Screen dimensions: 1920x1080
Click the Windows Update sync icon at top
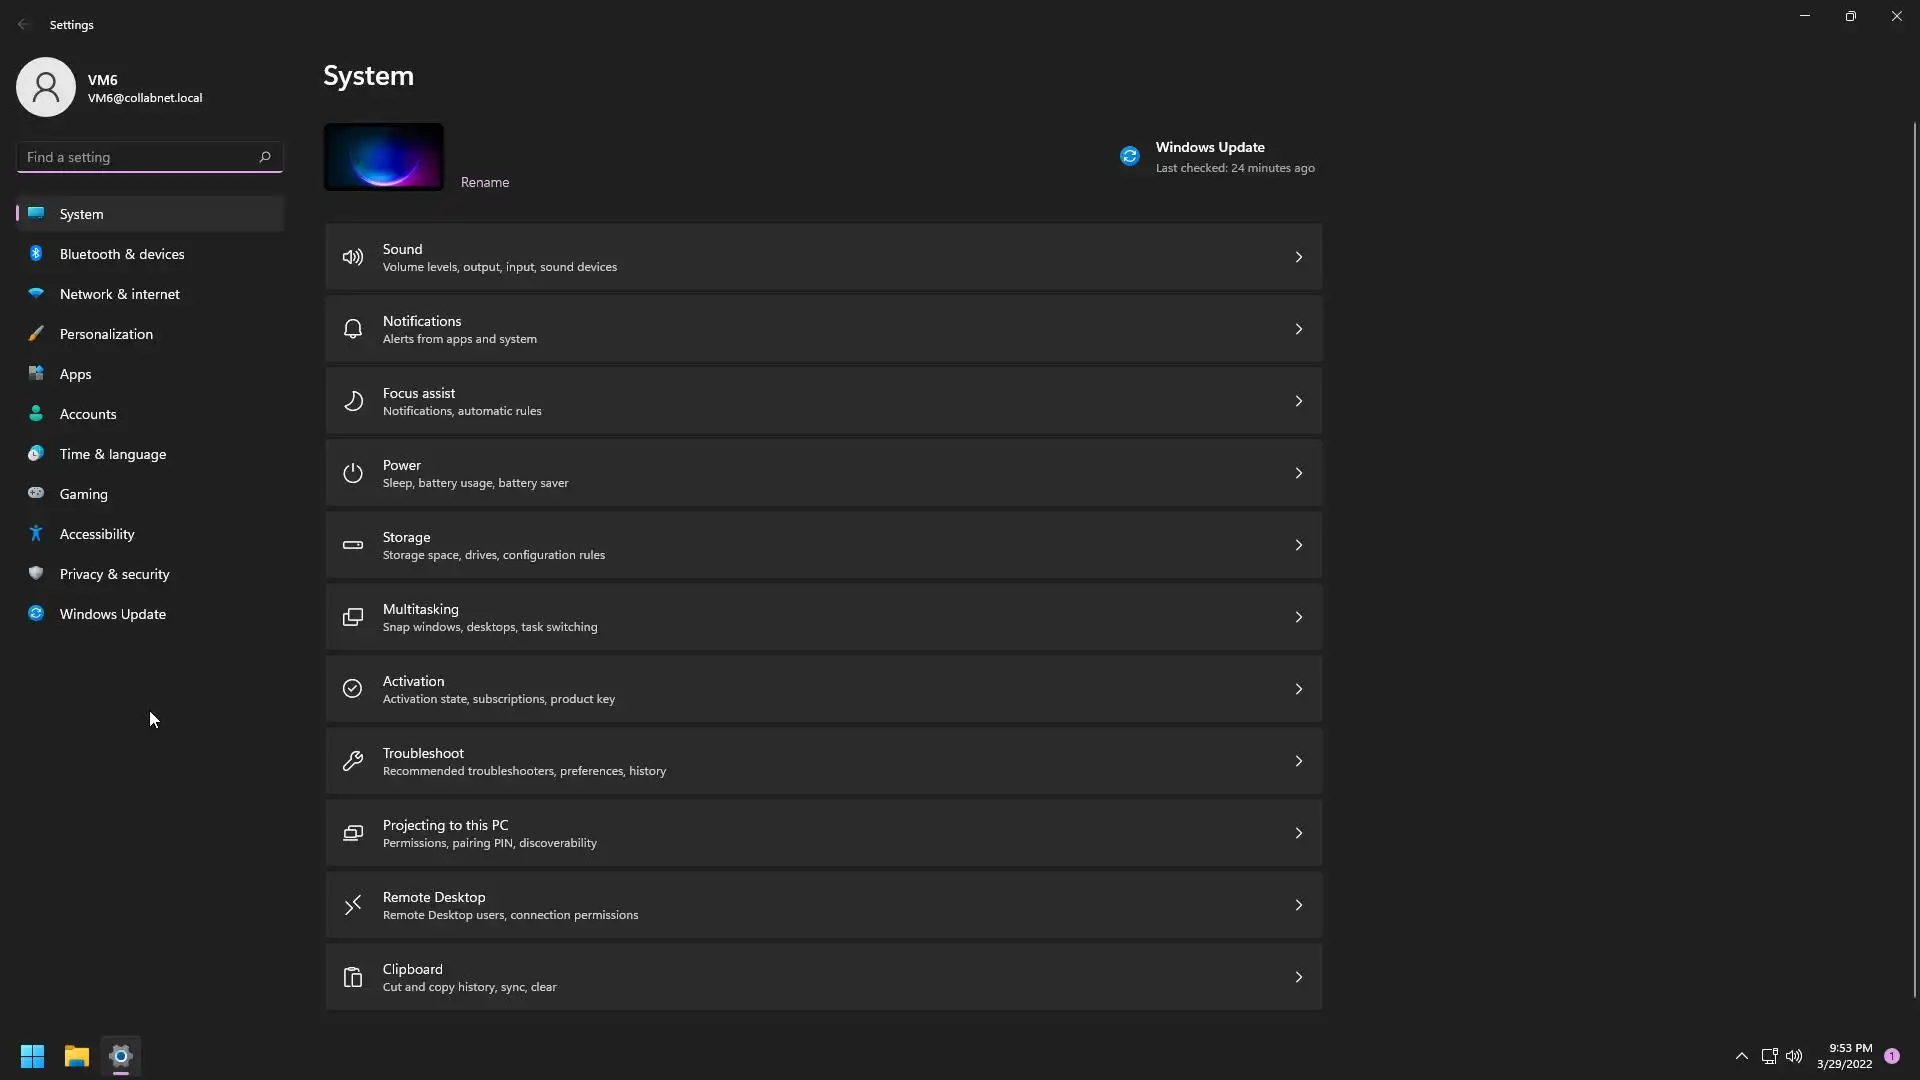(x=1129, y=156)
